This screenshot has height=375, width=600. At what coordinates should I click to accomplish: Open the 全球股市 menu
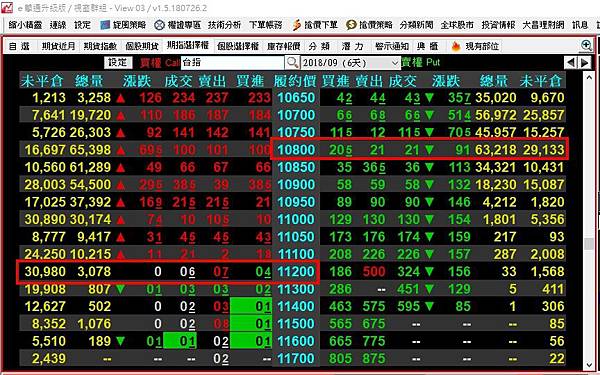tap(457, 25)
